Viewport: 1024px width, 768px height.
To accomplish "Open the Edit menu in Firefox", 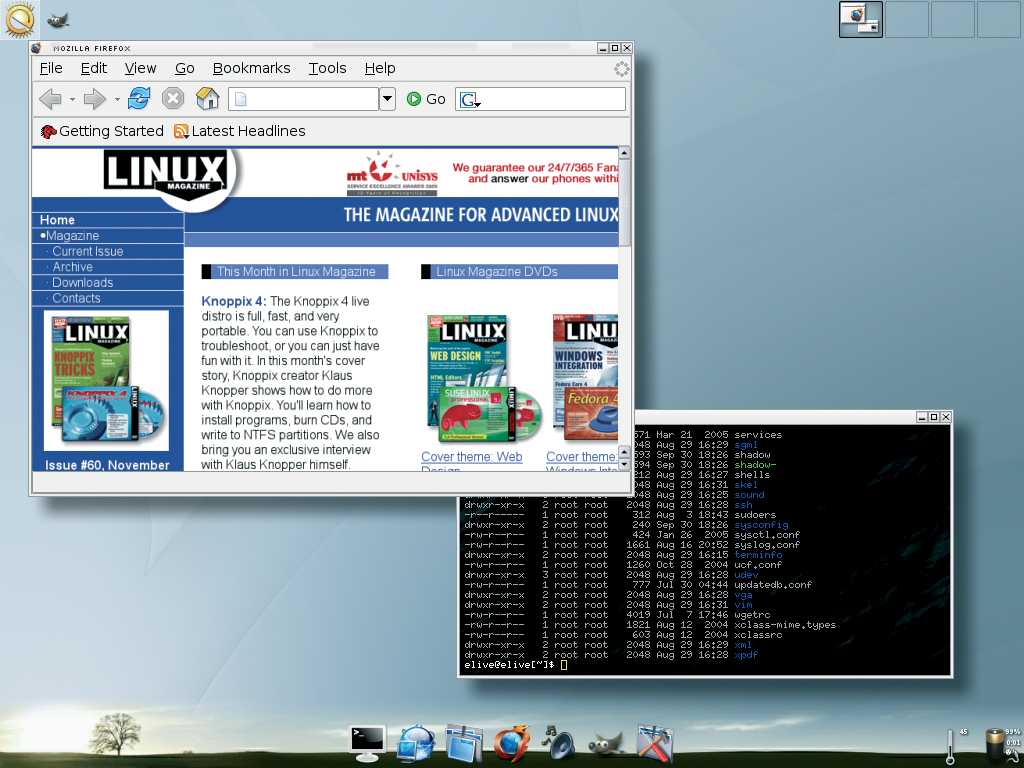I will (x=93, y=69).
